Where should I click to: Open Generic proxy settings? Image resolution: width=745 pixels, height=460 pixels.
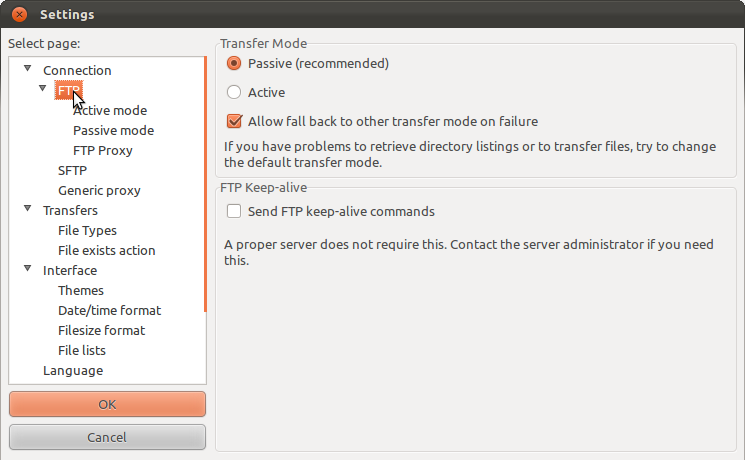point(99,190)
